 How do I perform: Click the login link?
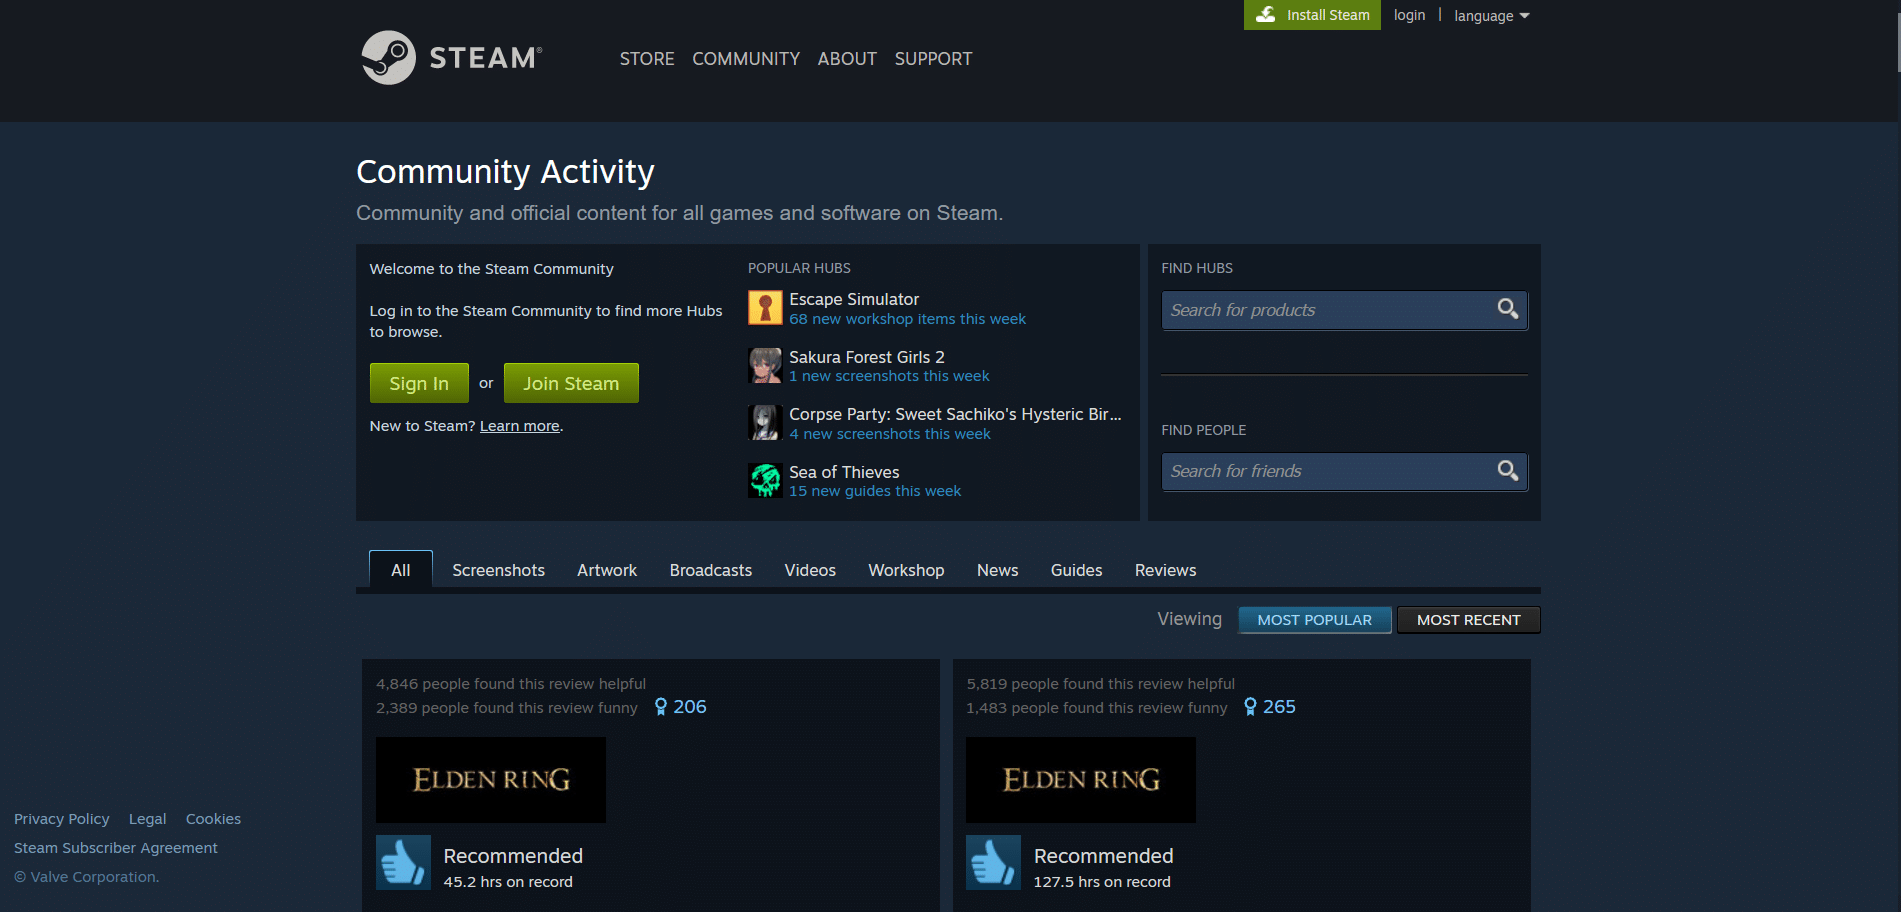[x=1409, y=15]
